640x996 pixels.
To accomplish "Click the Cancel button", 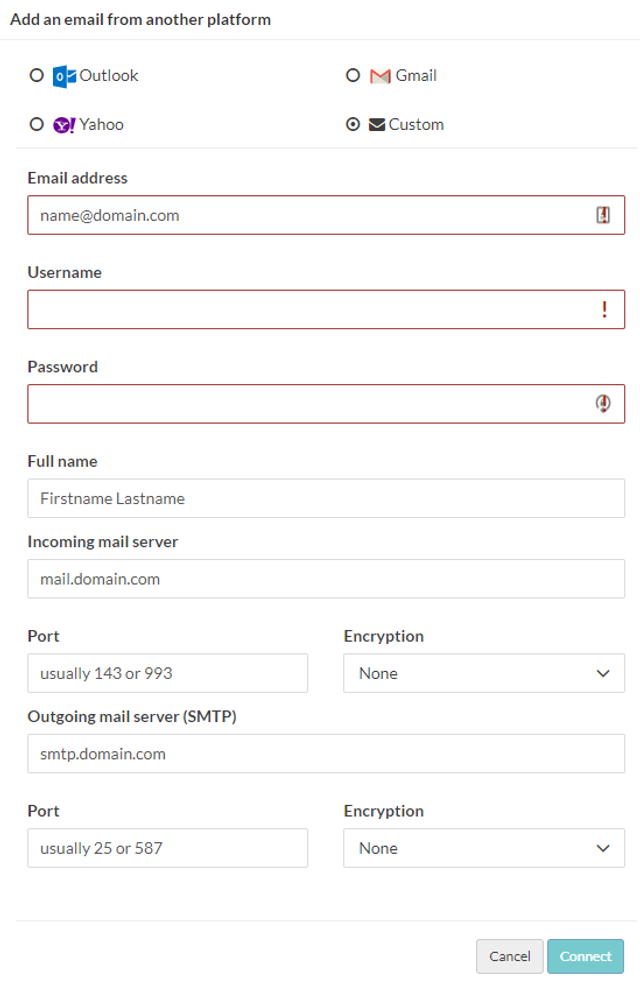I will tap(510, 956).
